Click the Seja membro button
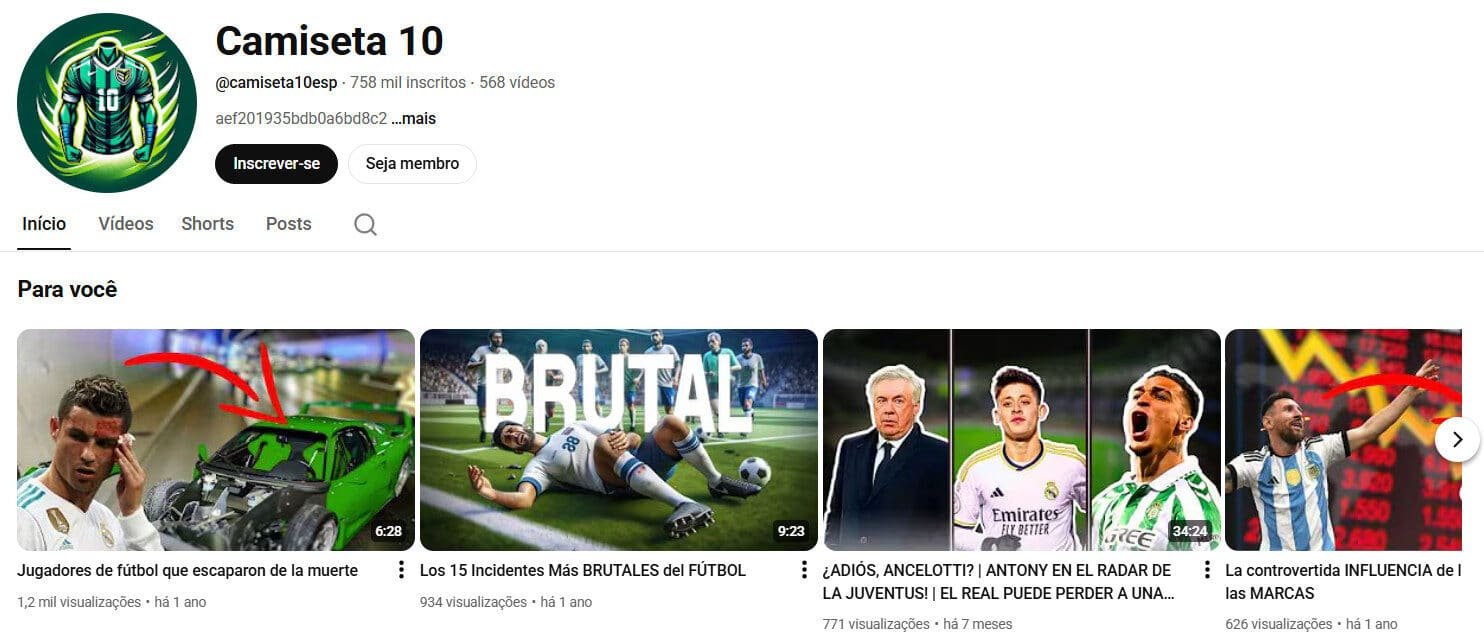The height and width of the screenshot is (640, 1484). (x=412, y=163)
